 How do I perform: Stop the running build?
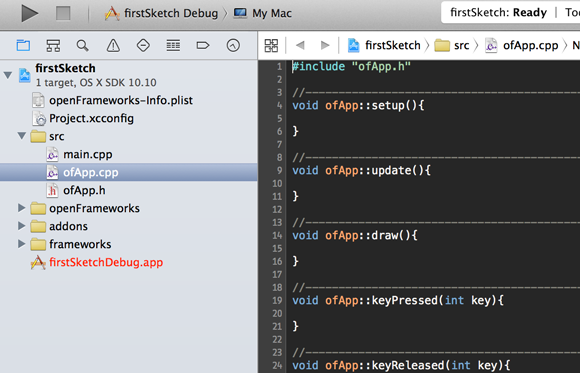click(63, 14)
